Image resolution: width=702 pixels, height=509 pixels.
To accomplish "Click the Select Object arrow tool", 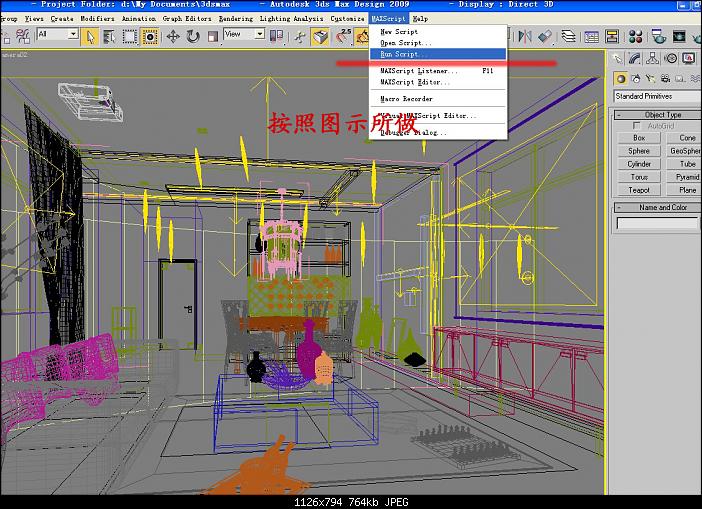I will click(90, 36).
